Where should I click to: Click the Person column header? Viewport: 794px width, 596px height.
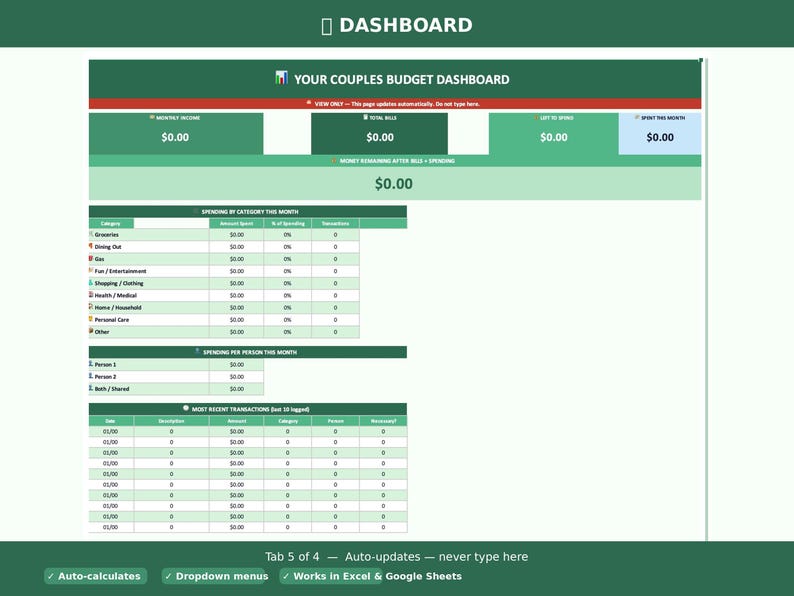[335, 421]
